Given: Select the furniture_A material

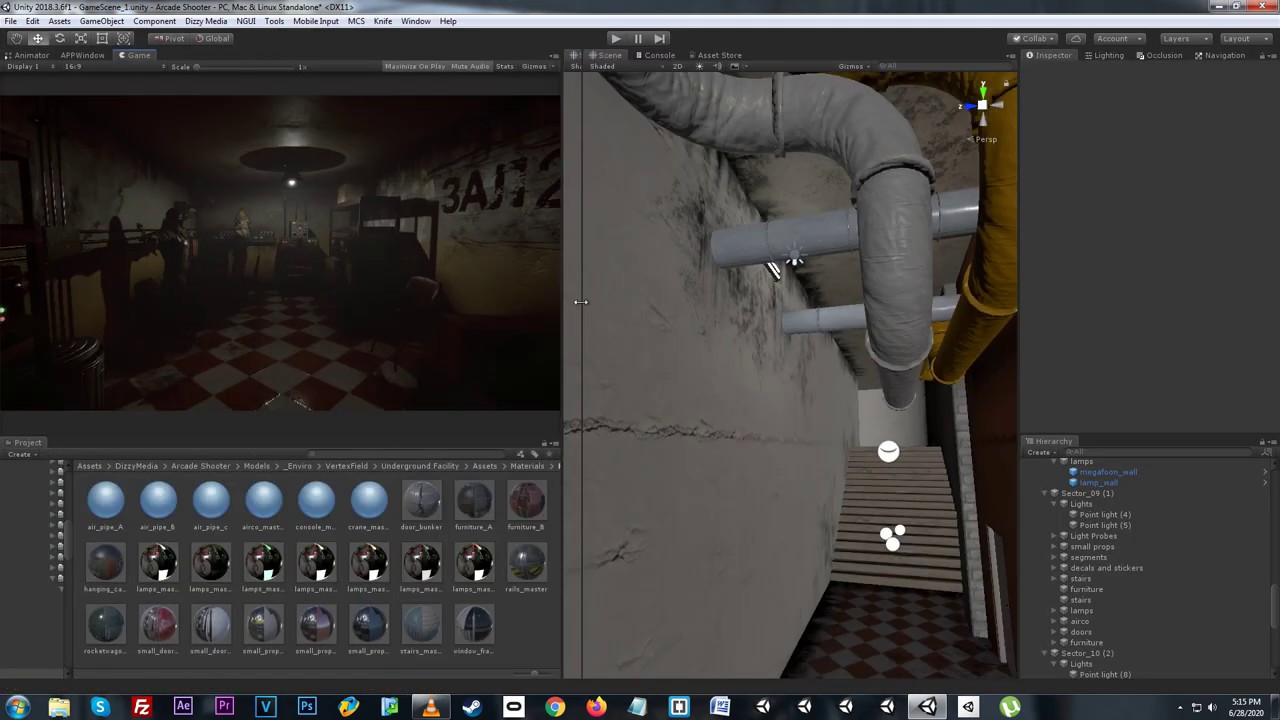Looking at the screenshot, I should 474,506.
